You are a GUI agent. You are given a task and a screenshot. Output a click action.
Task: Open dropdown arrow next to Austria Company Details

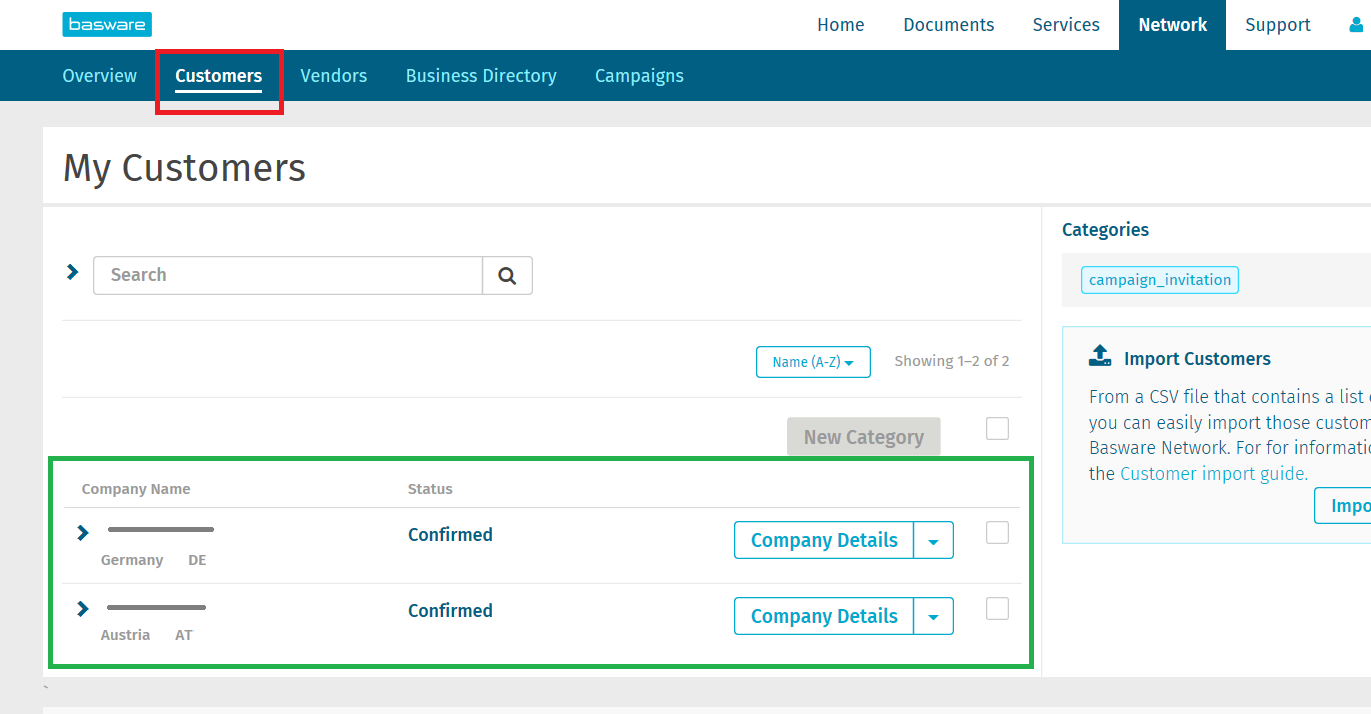point(933,617)
